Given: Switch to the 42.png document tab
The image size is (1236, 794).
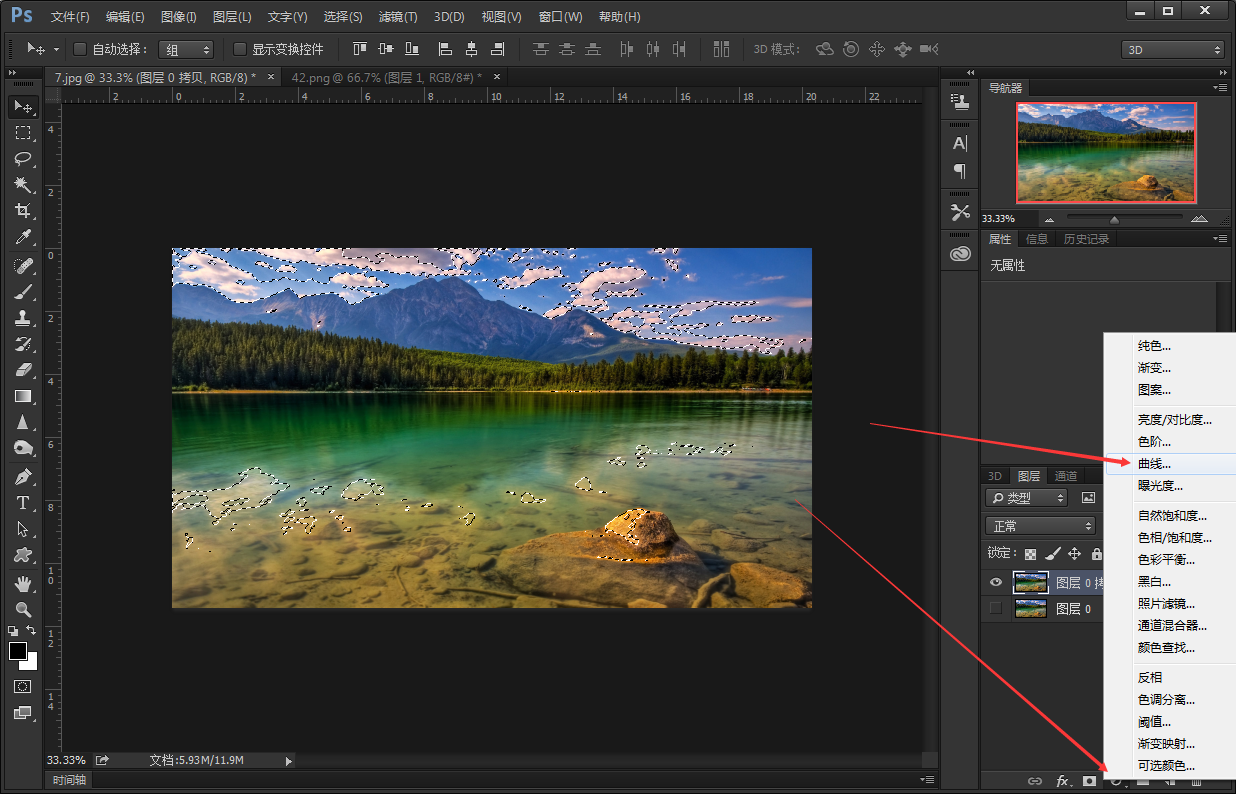Looking at the screenshot, I should click(386, 77).
